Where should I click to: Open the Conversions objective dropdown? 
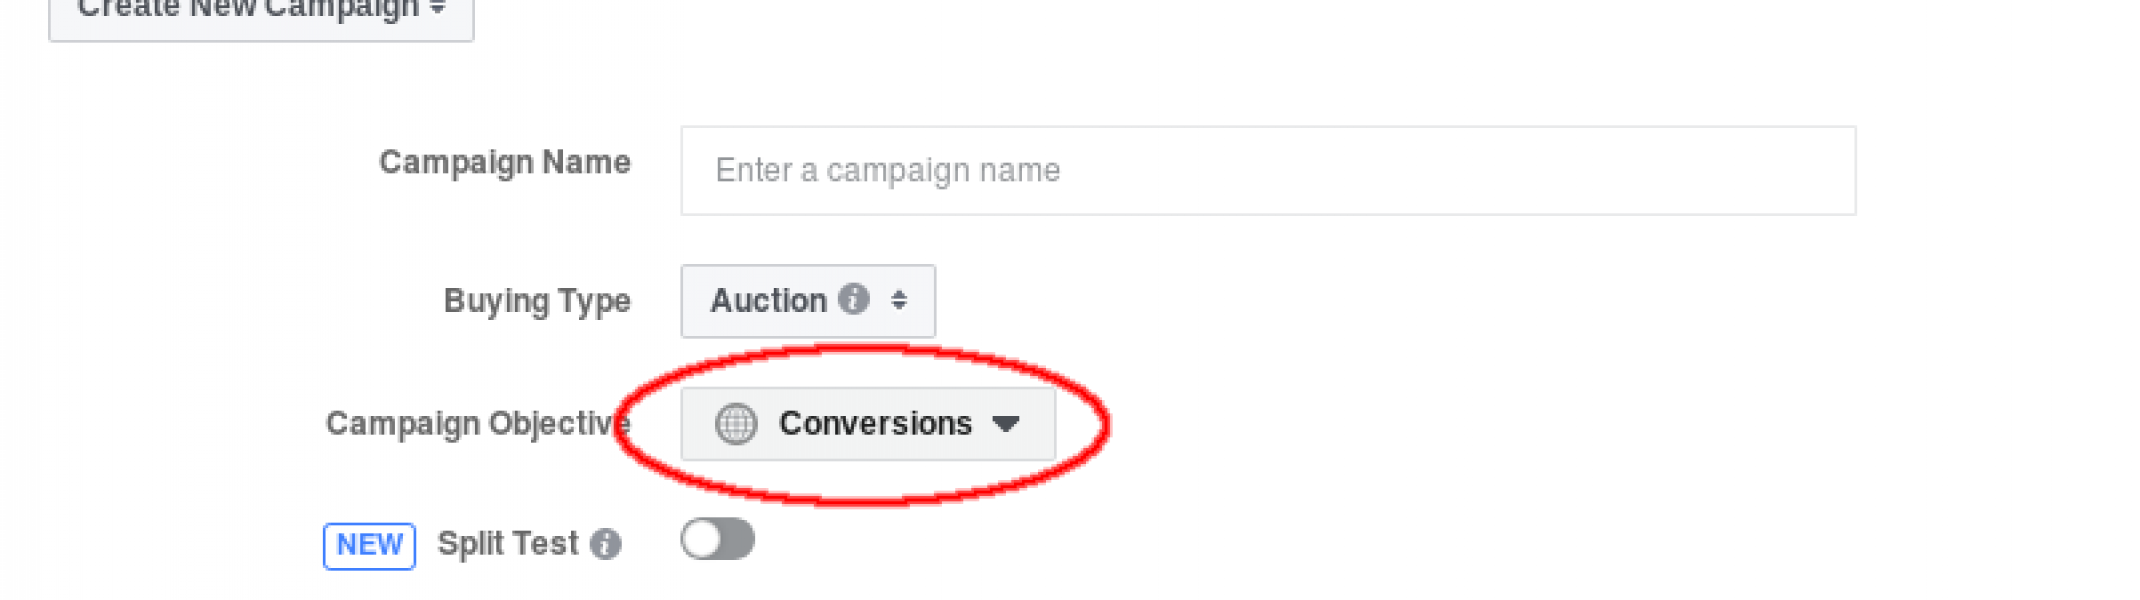868,424
